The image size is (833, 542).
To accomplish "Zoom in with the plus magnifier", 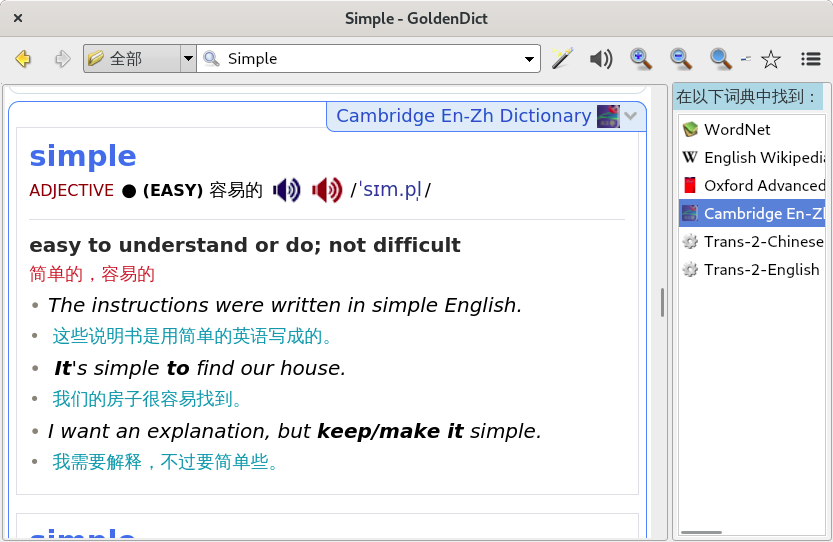I will coord(641,58).
